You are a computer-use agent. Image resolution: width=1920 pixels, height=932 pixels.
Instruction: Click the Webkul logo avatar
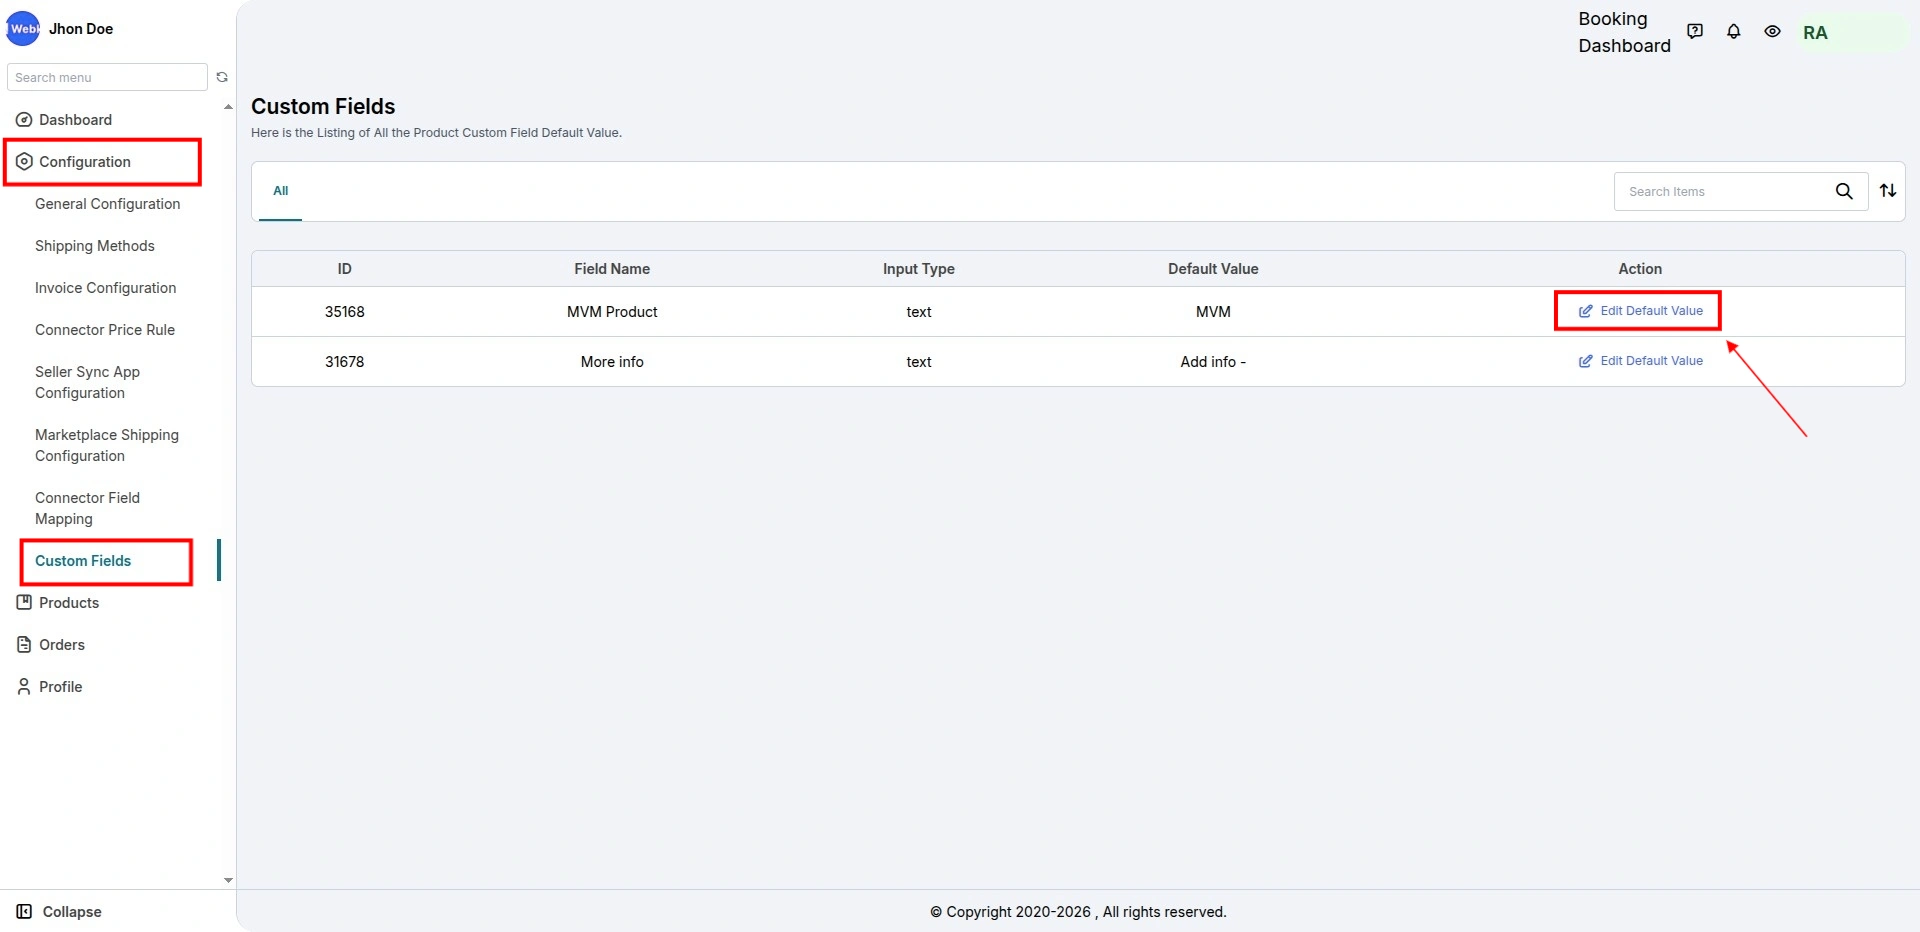tap(23, 29)
